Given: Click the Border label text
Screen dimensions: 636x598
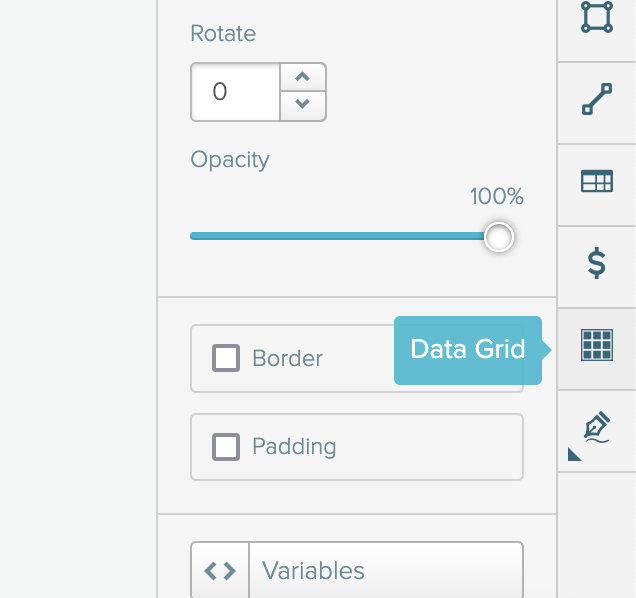Looking at the screenshot, I should [x=288, y=358].
